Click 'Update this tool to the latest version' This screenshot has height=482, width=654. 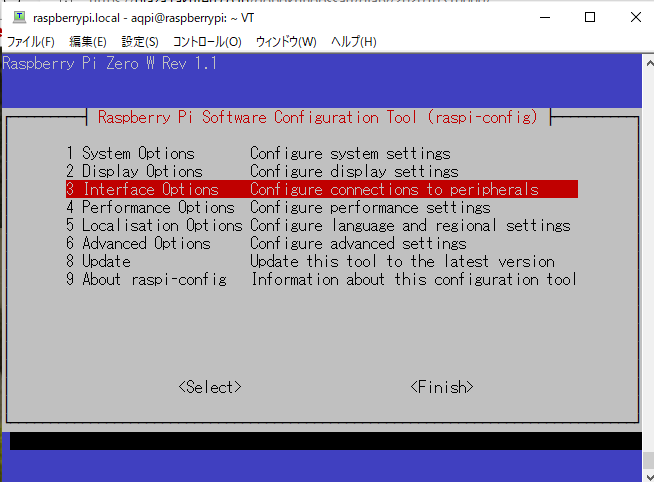(402, 261)
